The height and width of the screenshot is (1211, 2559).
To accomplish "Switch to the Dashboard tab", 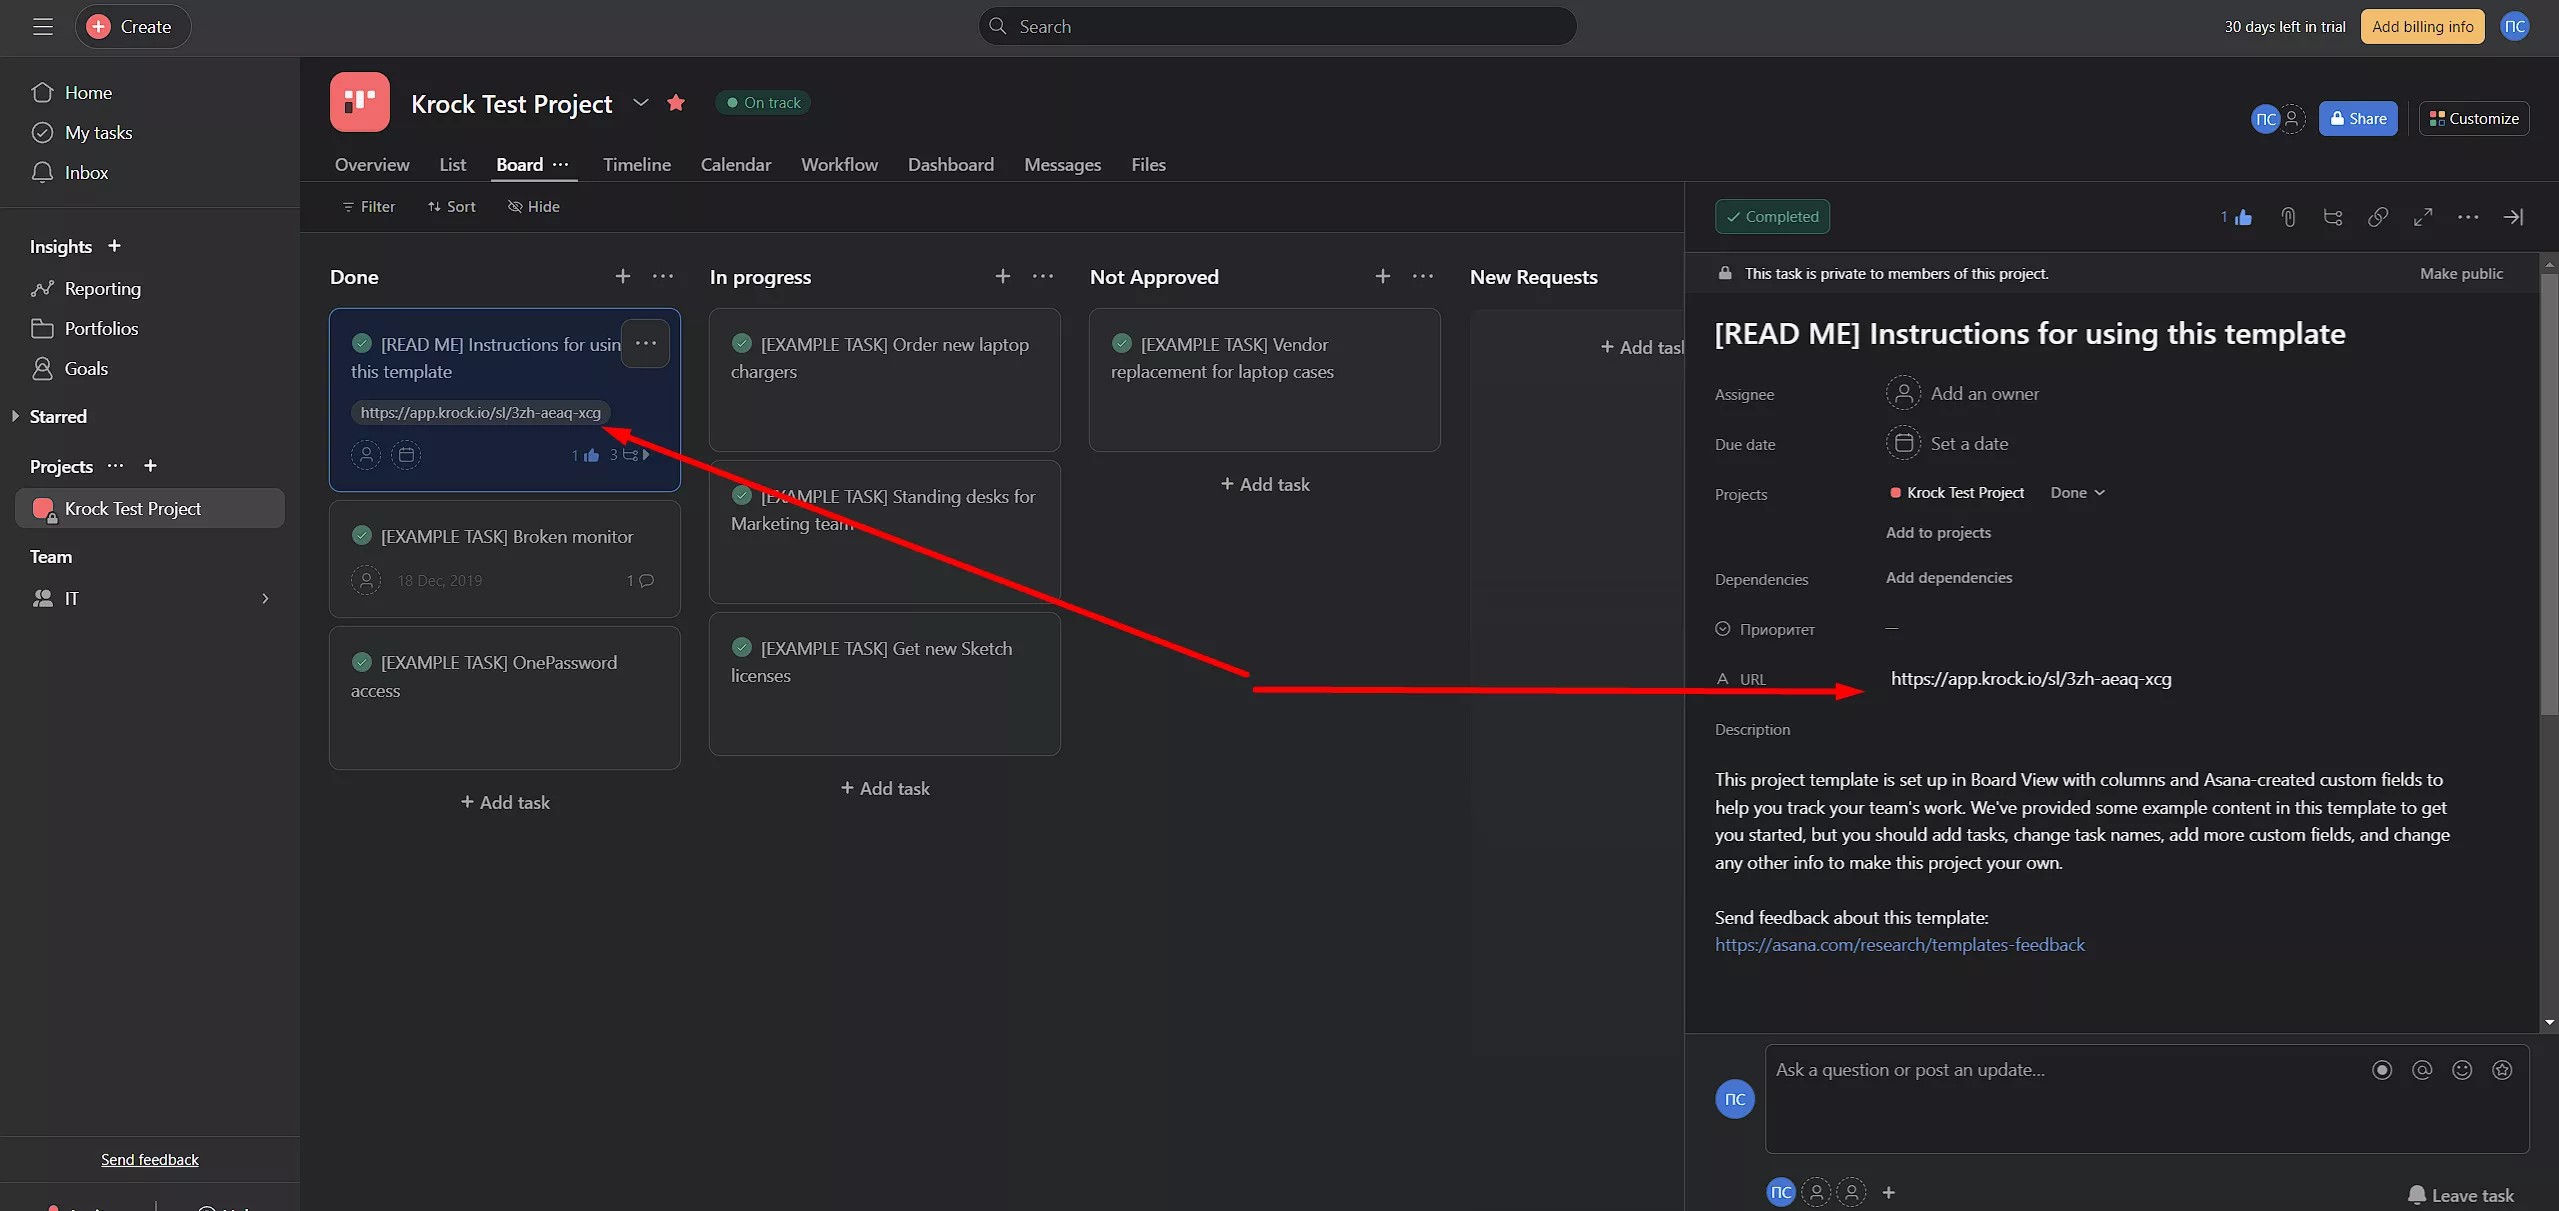I will point(951,165).
